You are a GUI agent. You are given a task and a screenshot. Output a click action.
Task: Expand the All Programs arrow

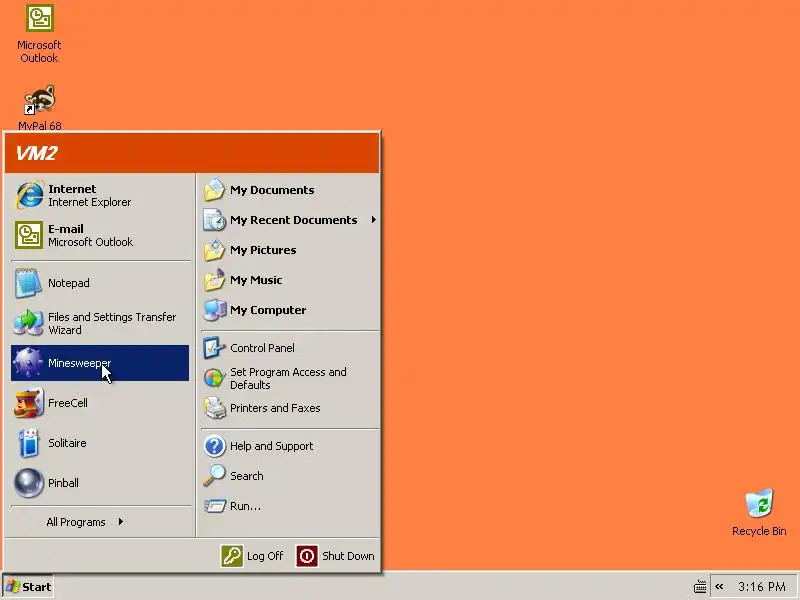[x=120, y=521]
